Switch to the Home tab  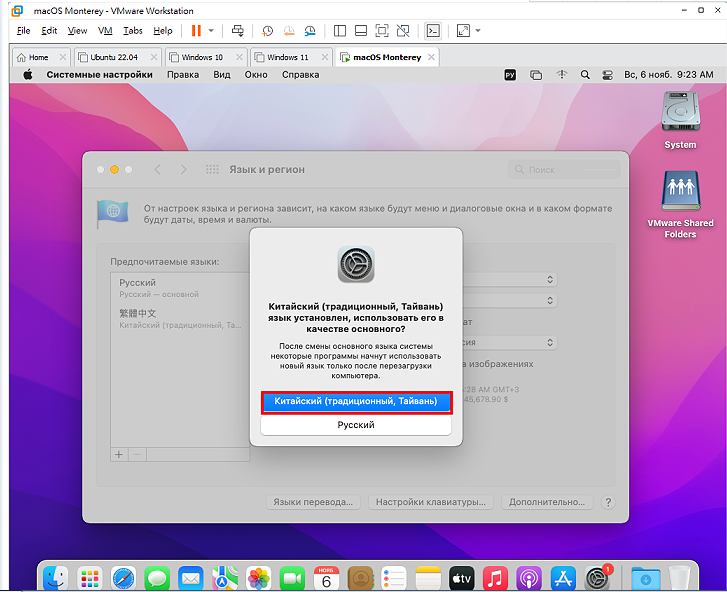tap(38, 57)
